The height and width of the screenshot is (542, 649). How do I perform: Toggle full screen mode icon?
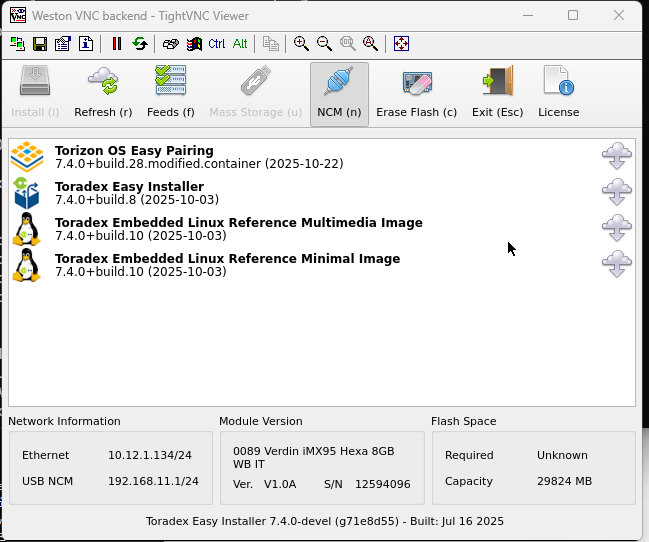pos(401,44)
